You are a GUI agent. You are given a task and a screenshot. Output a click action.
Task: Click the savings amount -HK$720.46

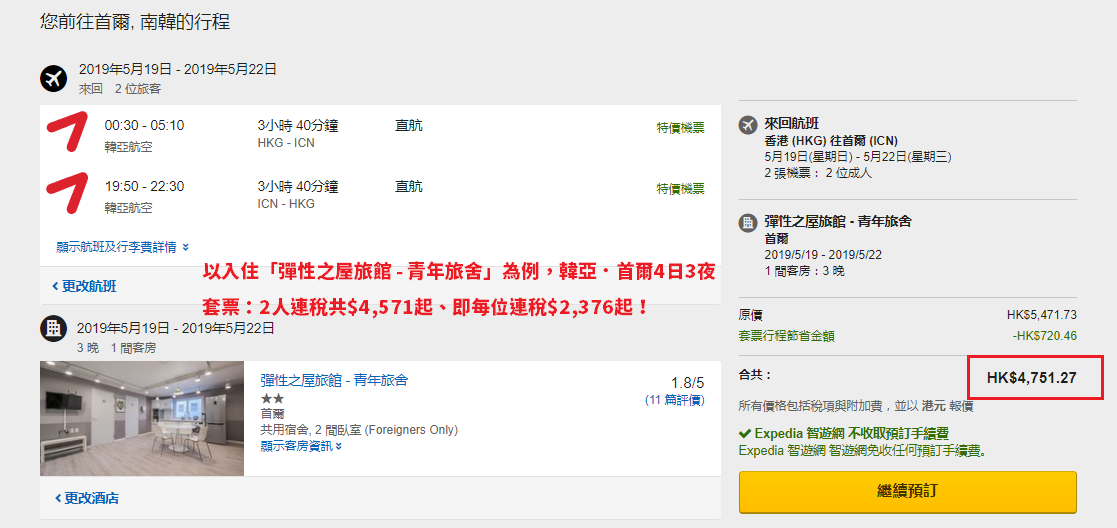click(1044, 336)
